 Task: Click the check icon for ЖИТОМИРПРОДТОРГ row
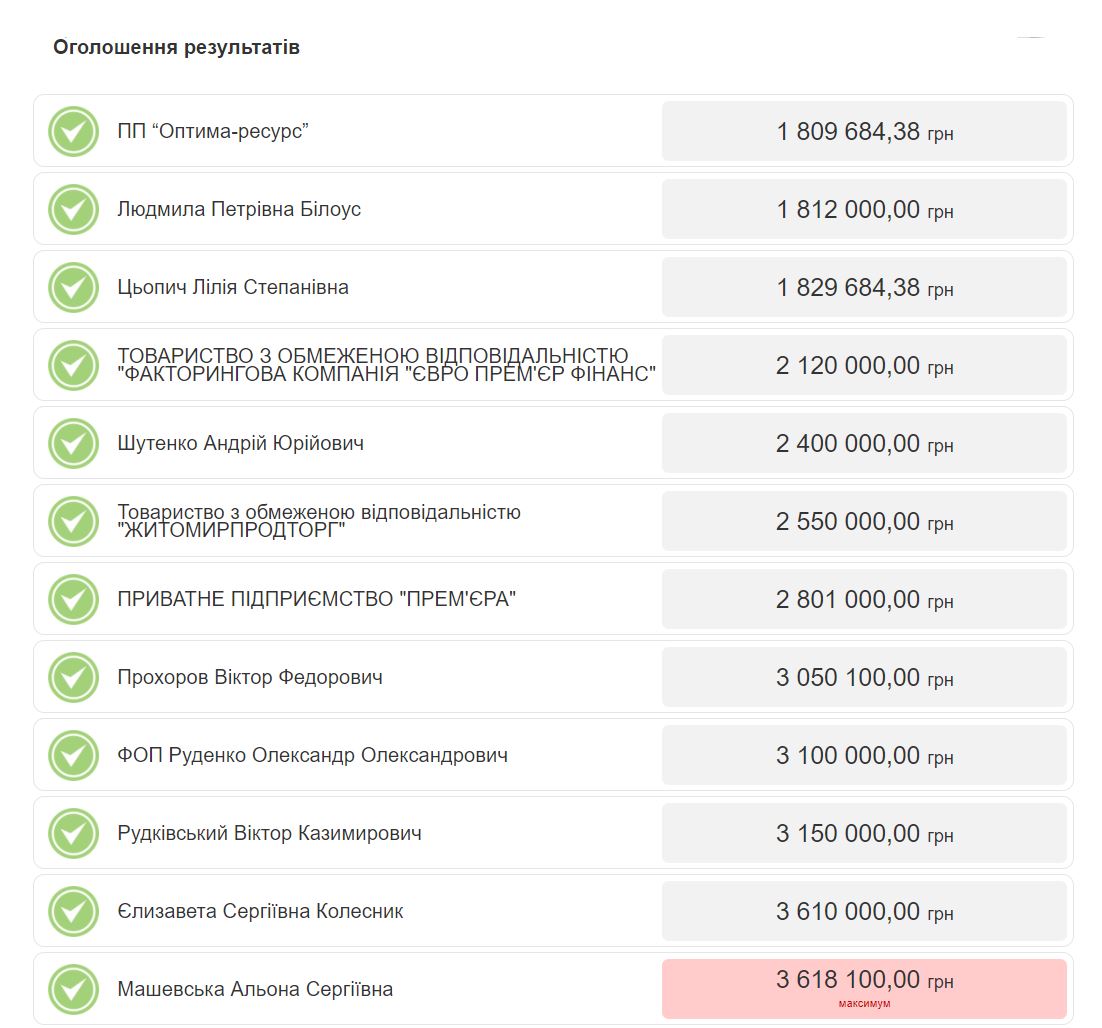pos(73,521)
